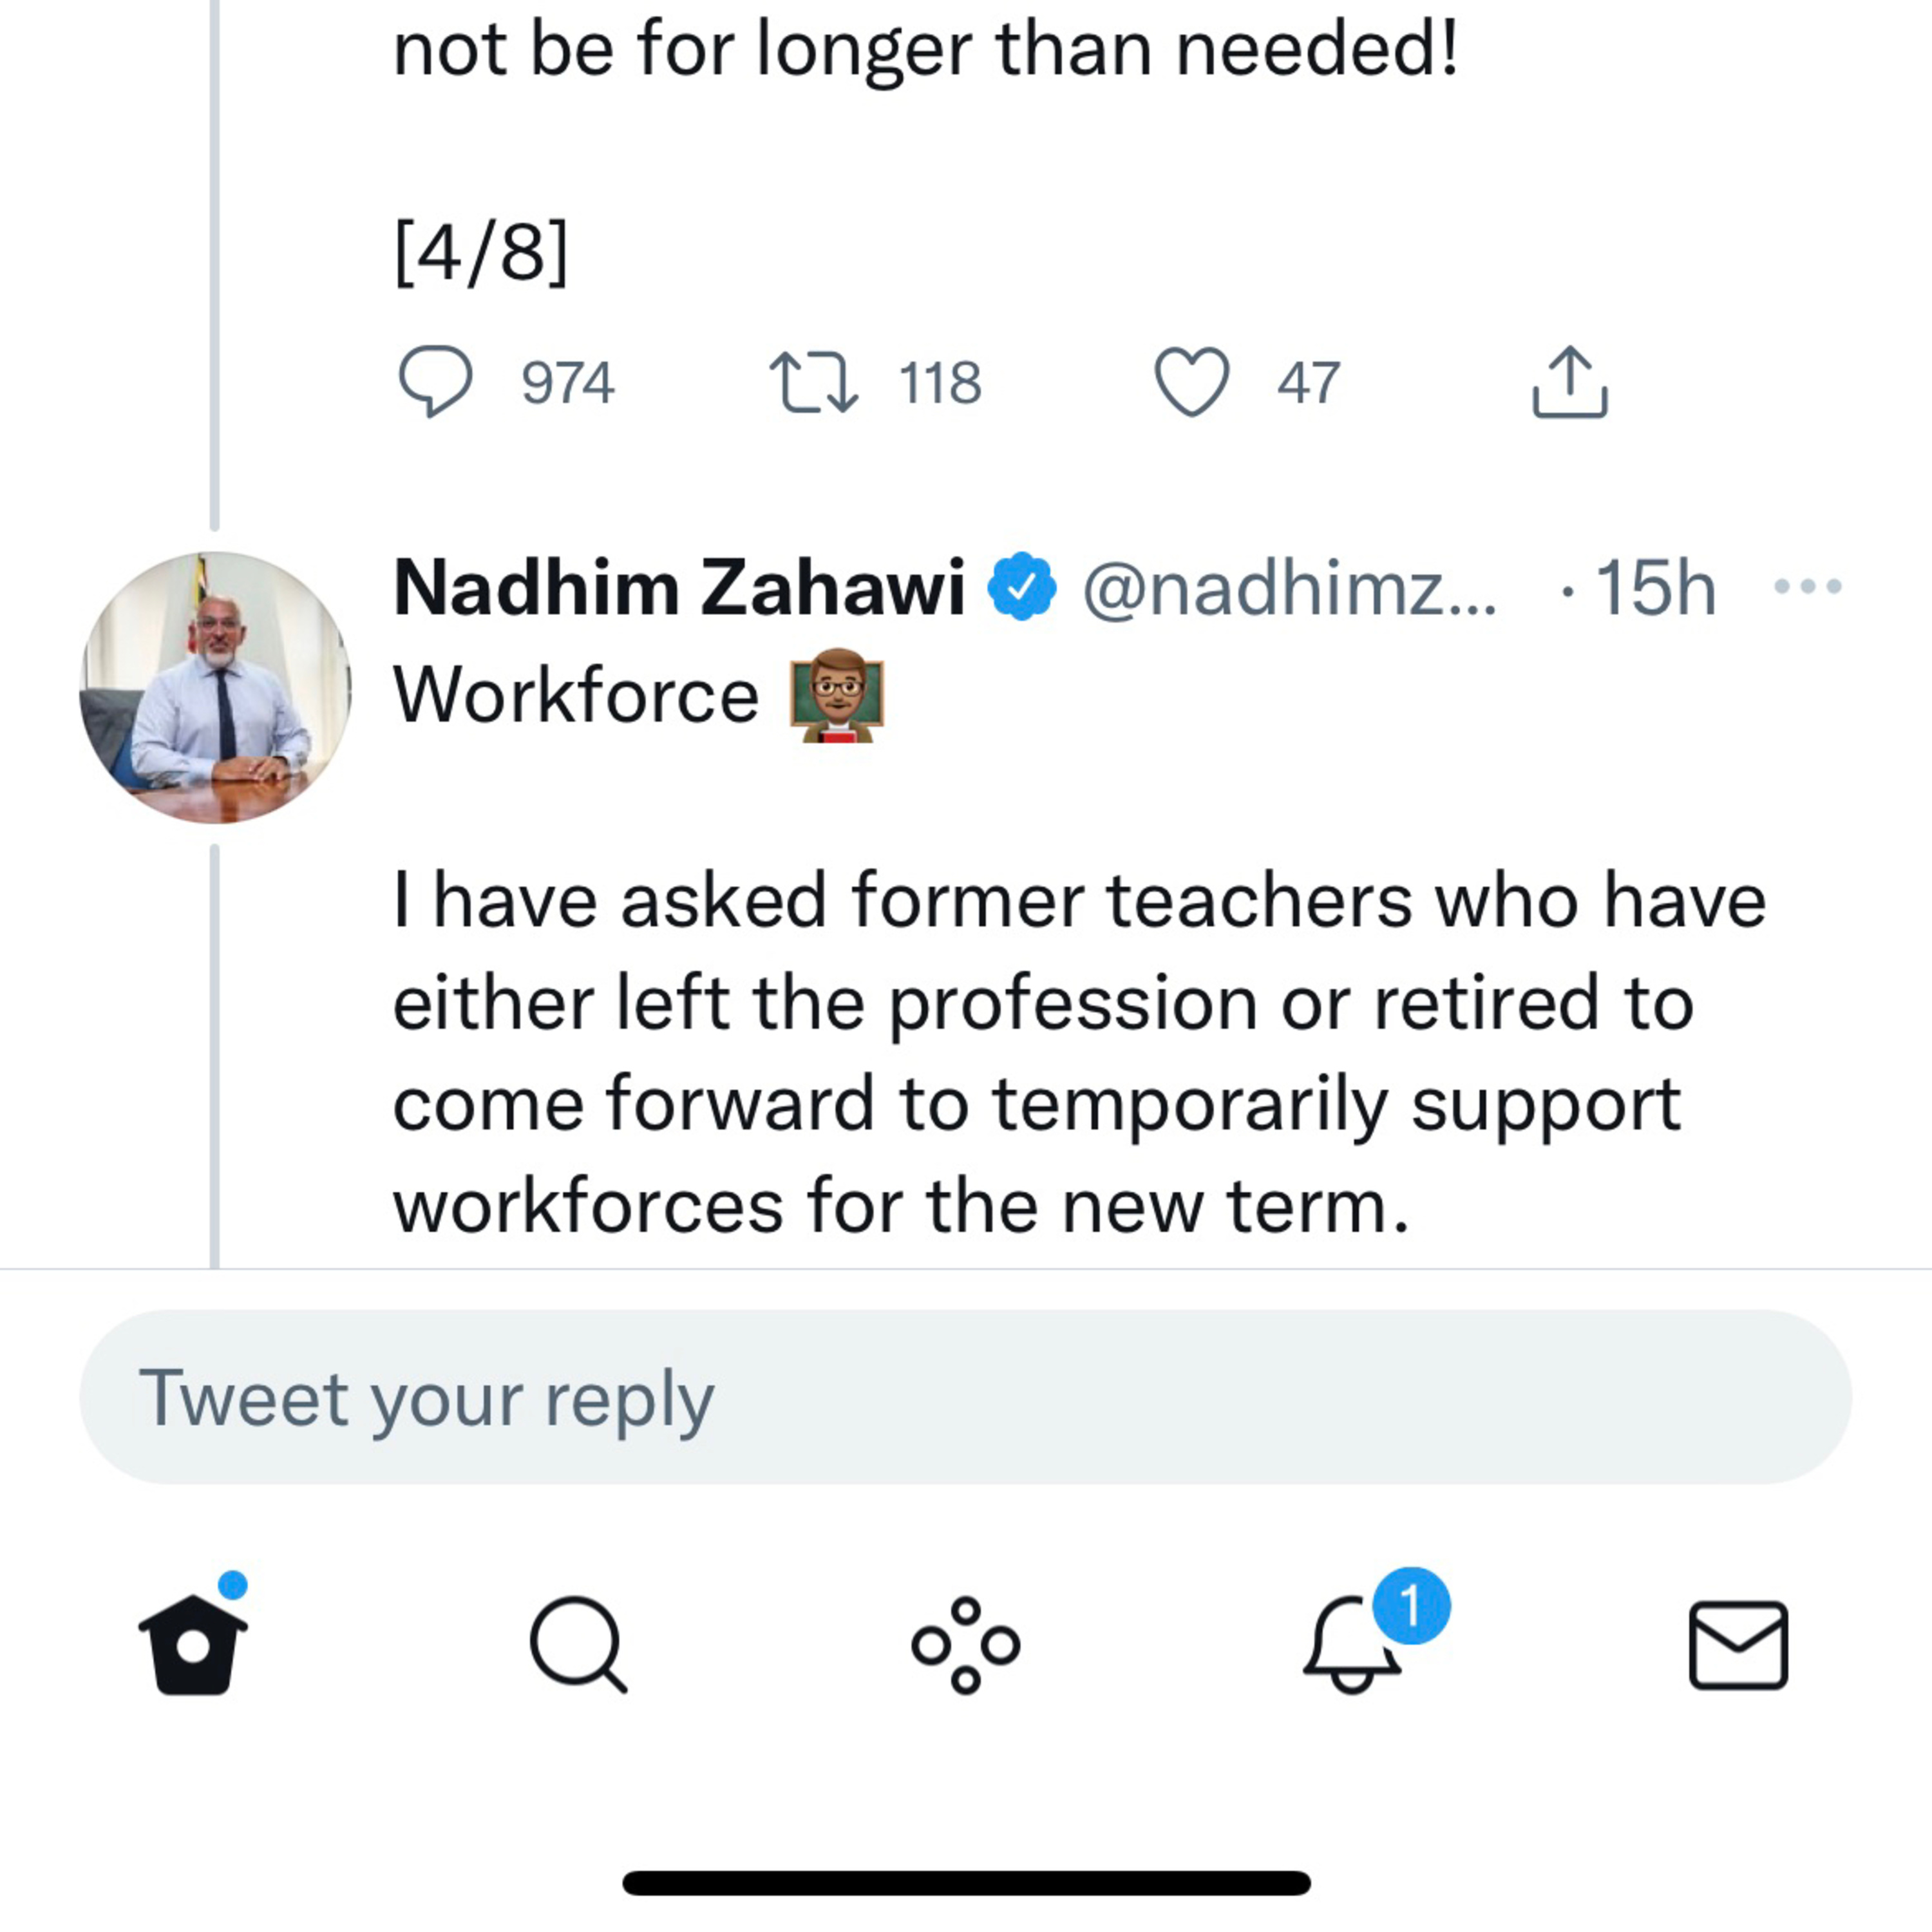
Task: Retweet the [4/8] tweet
Action: point(813,381)
